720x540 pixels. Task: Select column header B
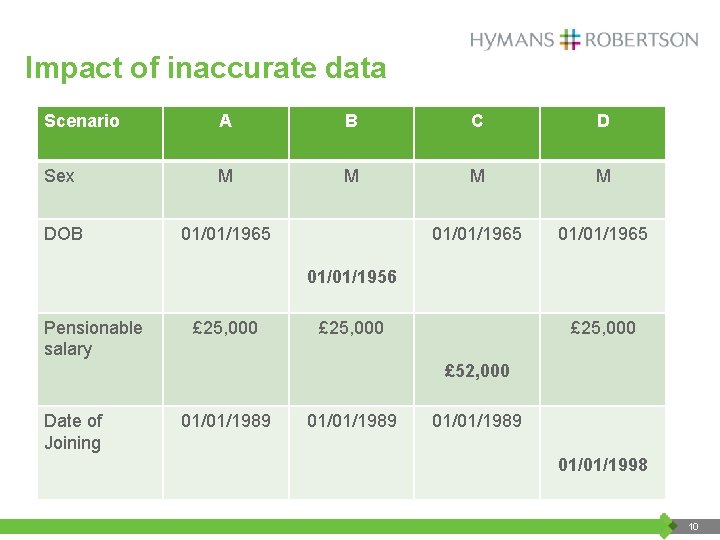(351, 121)
